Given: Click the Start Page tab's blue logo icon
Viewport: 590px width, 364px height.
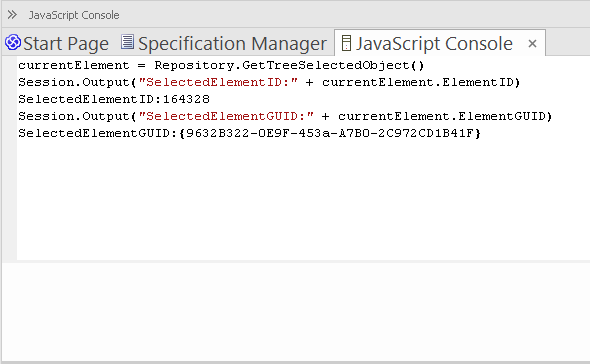Looking at the screenshot, I should click(13, 42).
